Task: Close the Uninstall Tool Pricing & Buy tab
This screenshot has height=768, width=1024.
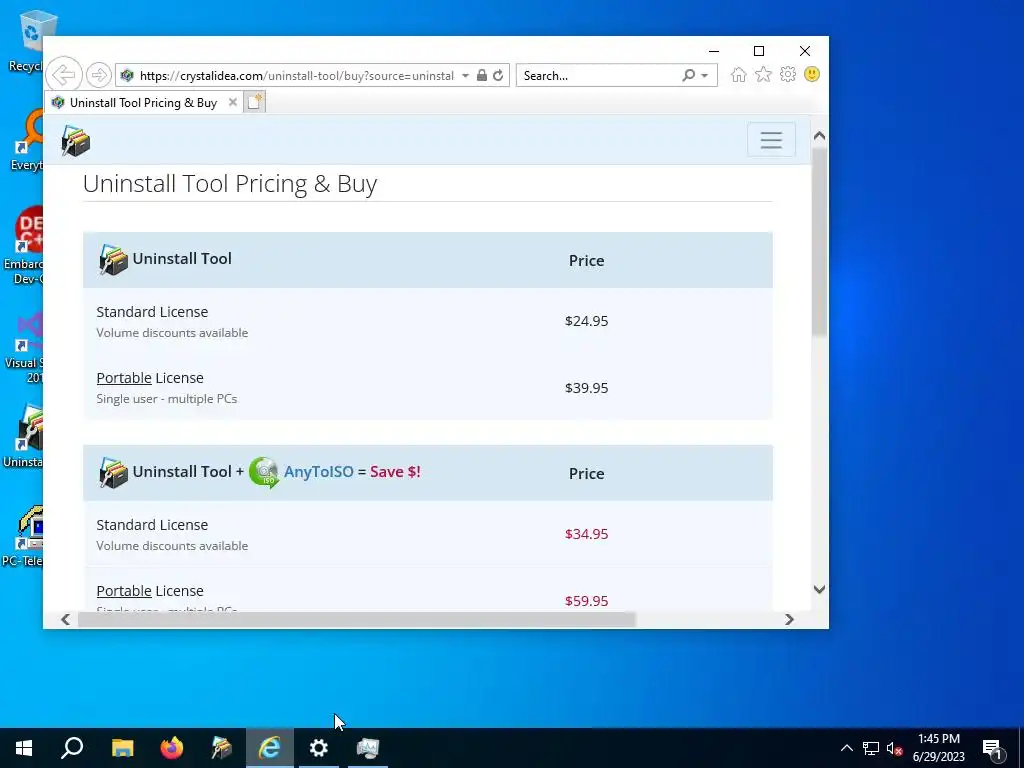Action: coord(232,103)
